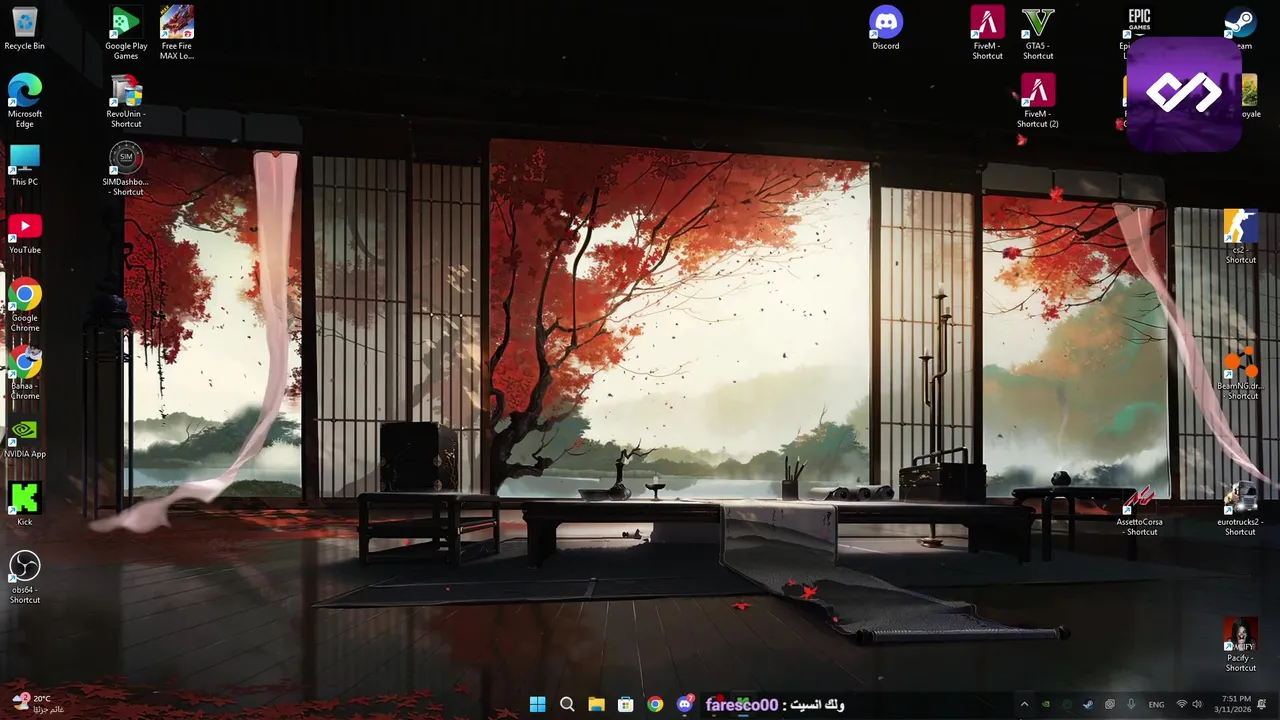Select the RevoUnin - Shortcut icon
The width and height of the screenshot is (1280, 720).
pos(126,101)
